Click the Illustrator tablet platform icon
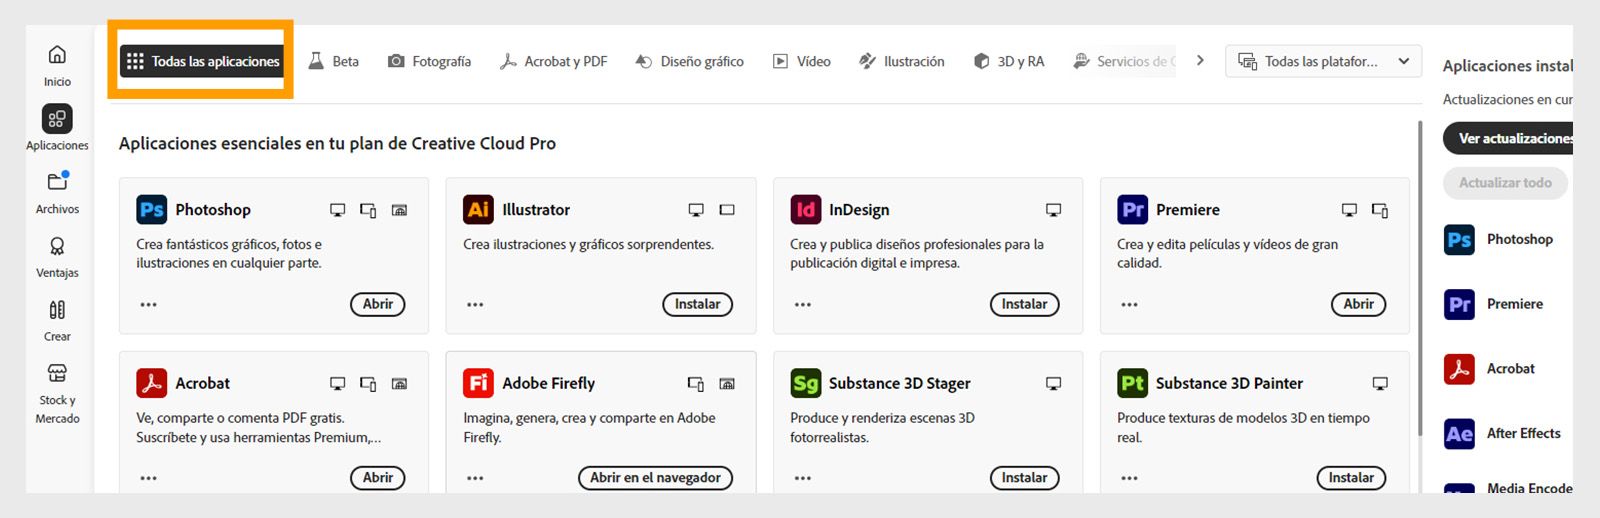This screenshot has width=1600, height=518. [727, 210]
